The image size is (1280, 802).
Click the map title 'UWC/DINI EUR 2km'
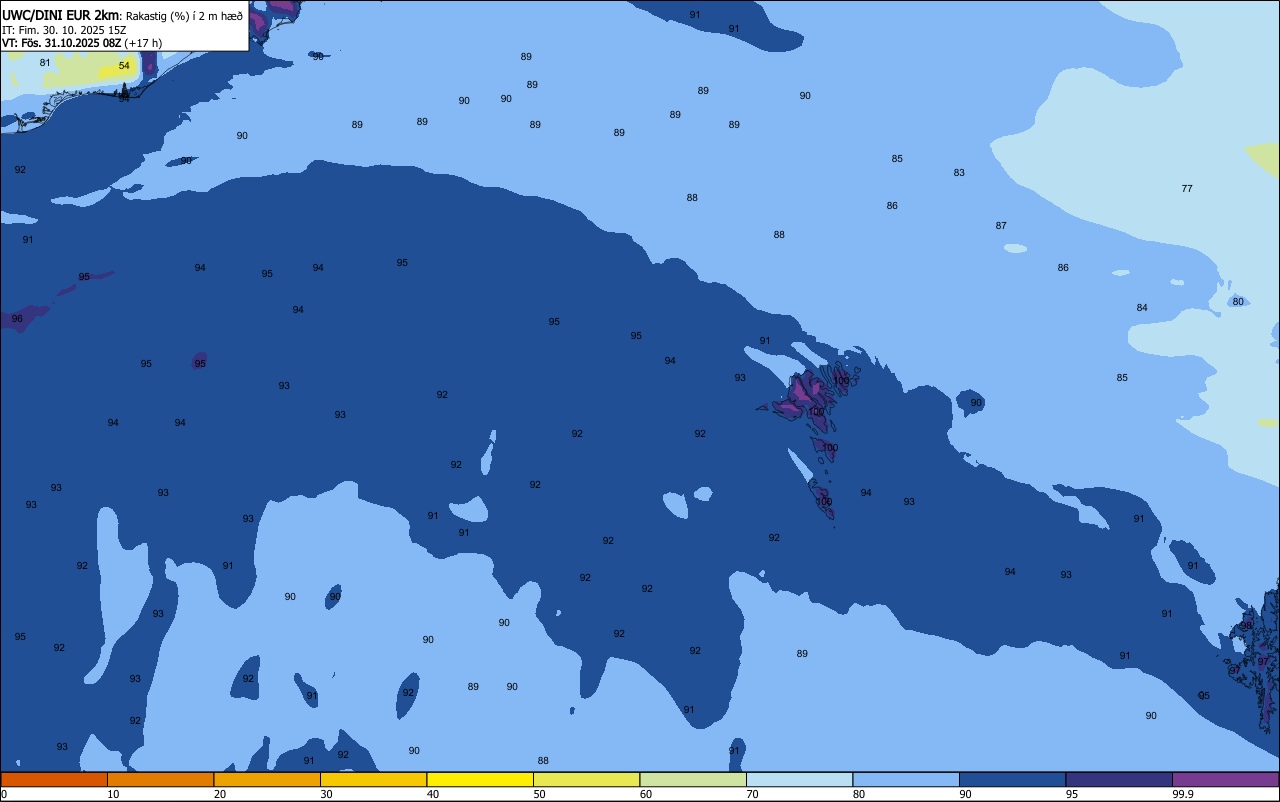pos(61,15)
